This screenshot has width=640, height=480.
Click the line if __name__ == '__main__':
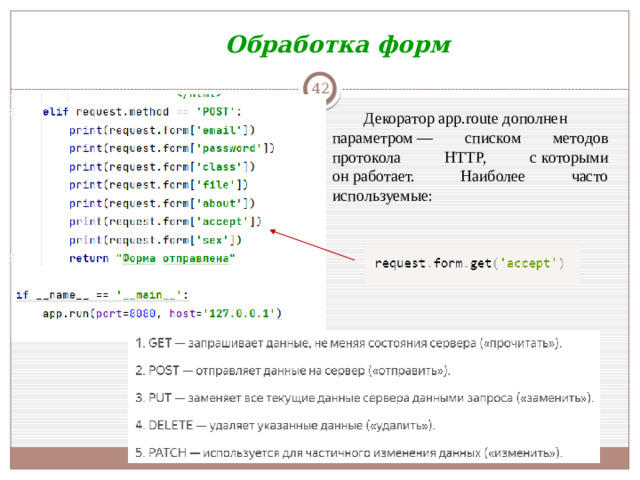pyautogui.click(x=102, y=295)
